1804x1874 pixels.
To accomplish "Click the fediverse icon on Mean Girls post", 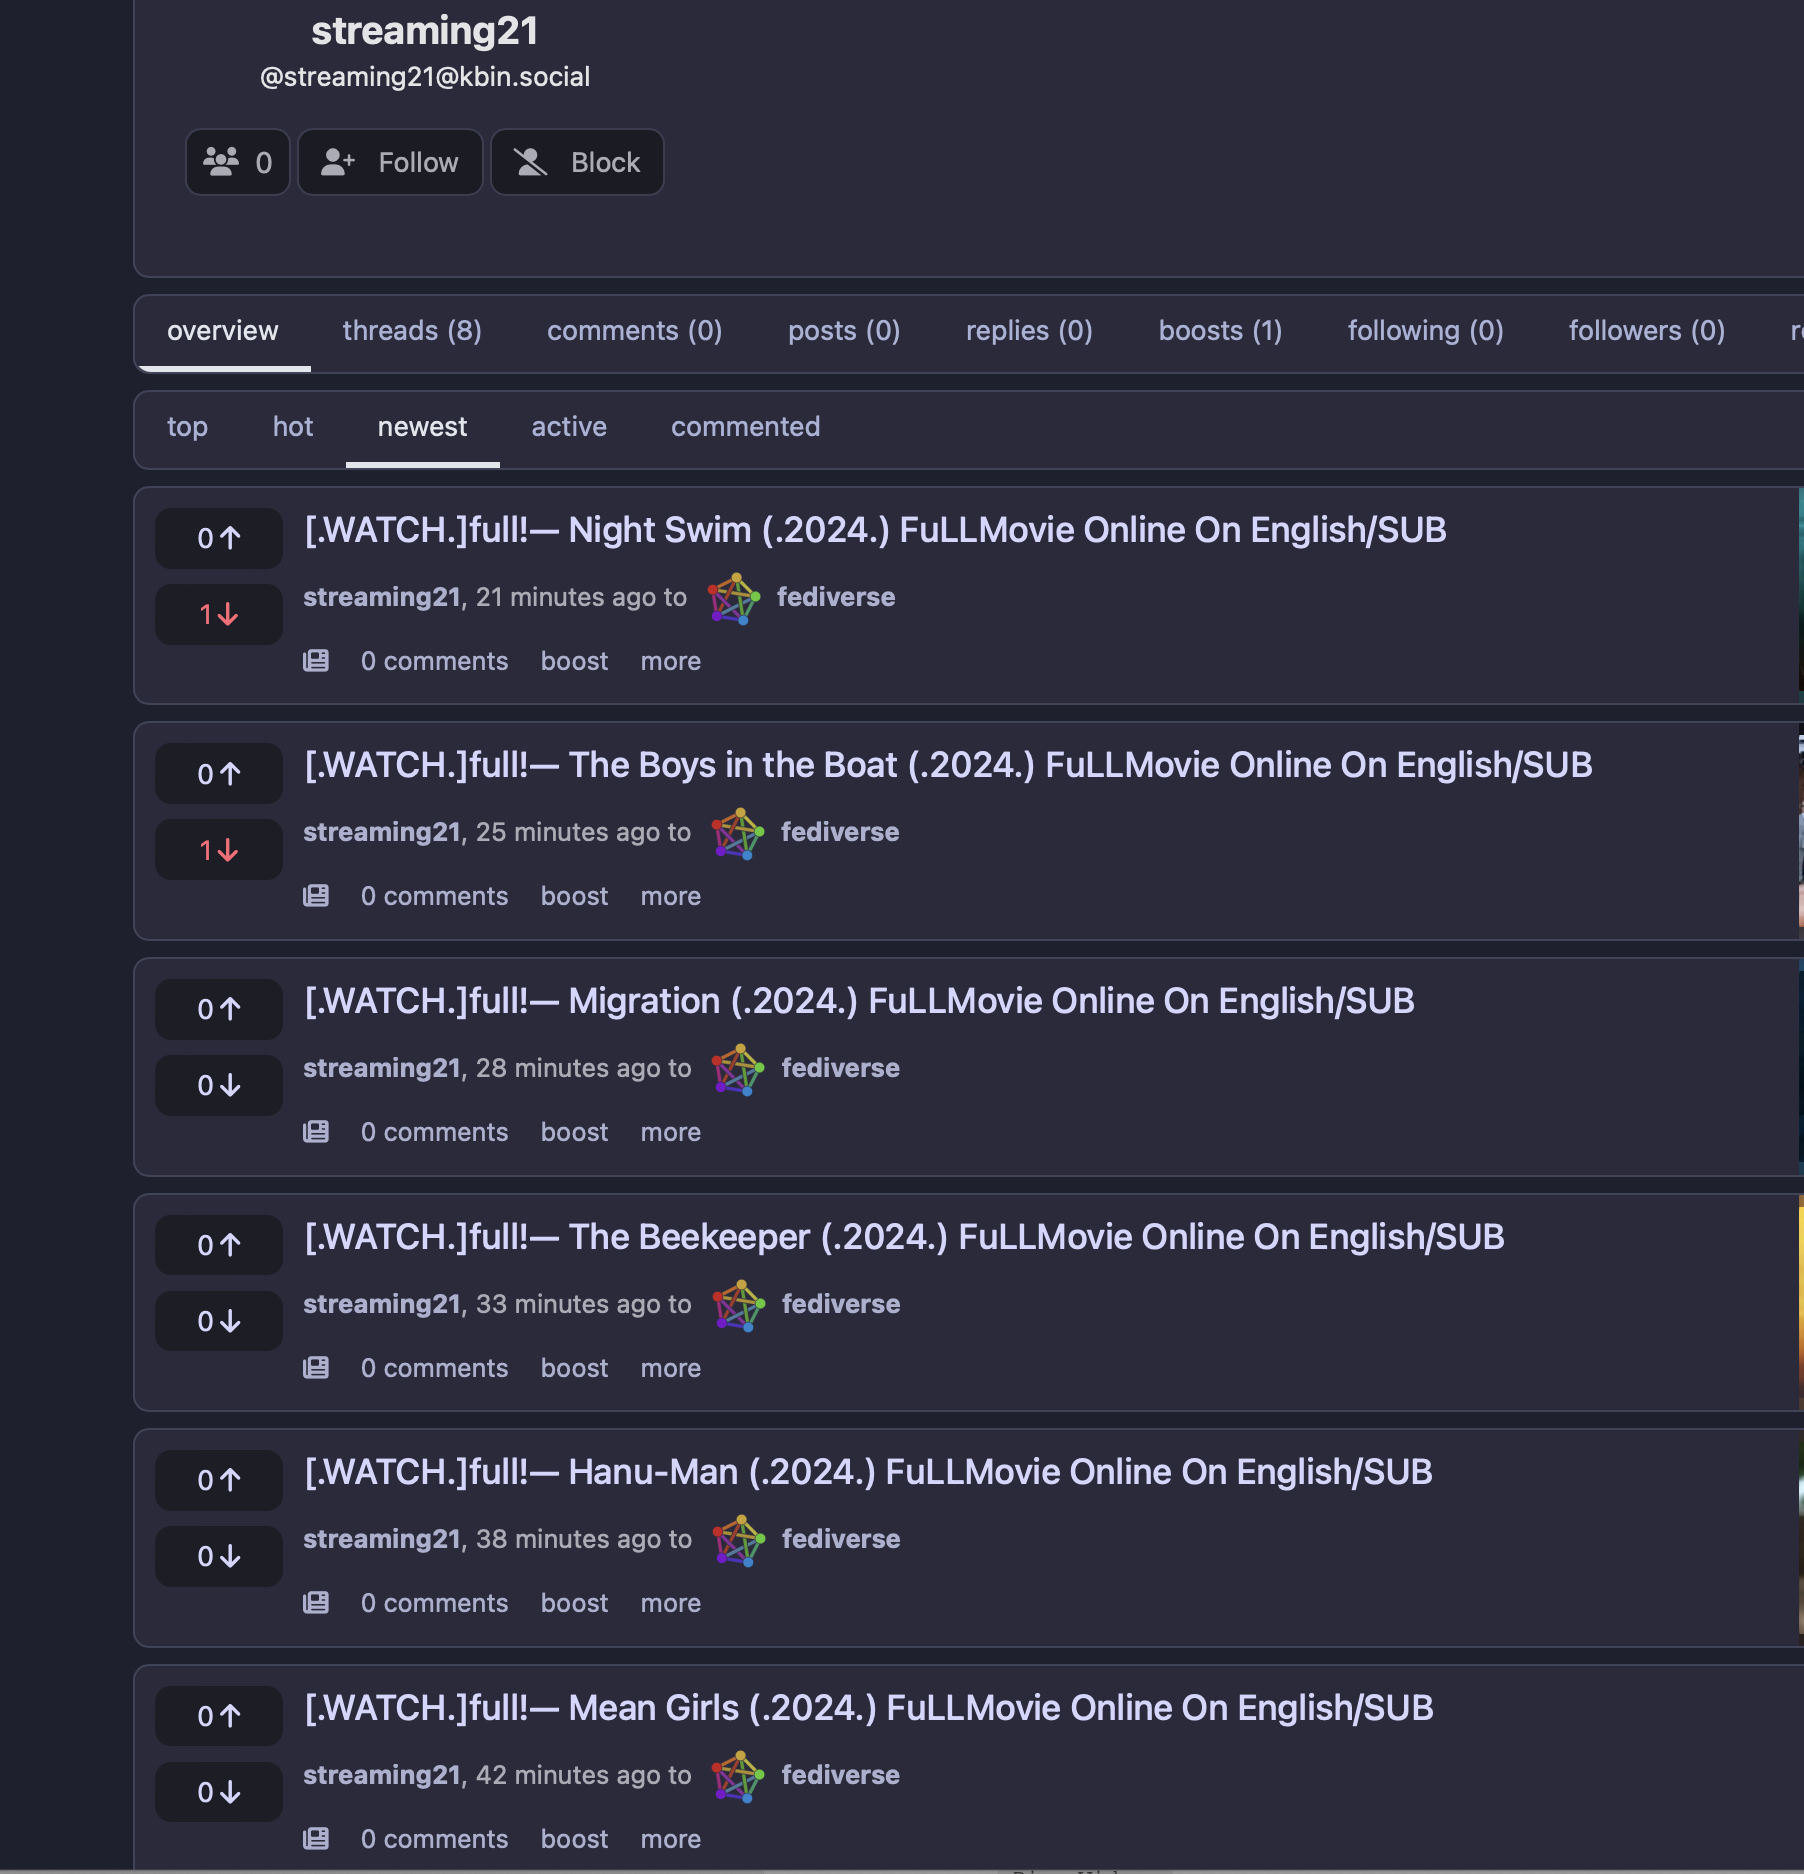I will click(738, 1776).
